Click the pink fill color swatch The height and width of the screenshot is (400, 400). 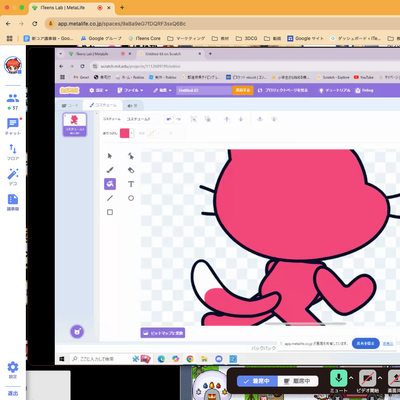pos(125,133)
